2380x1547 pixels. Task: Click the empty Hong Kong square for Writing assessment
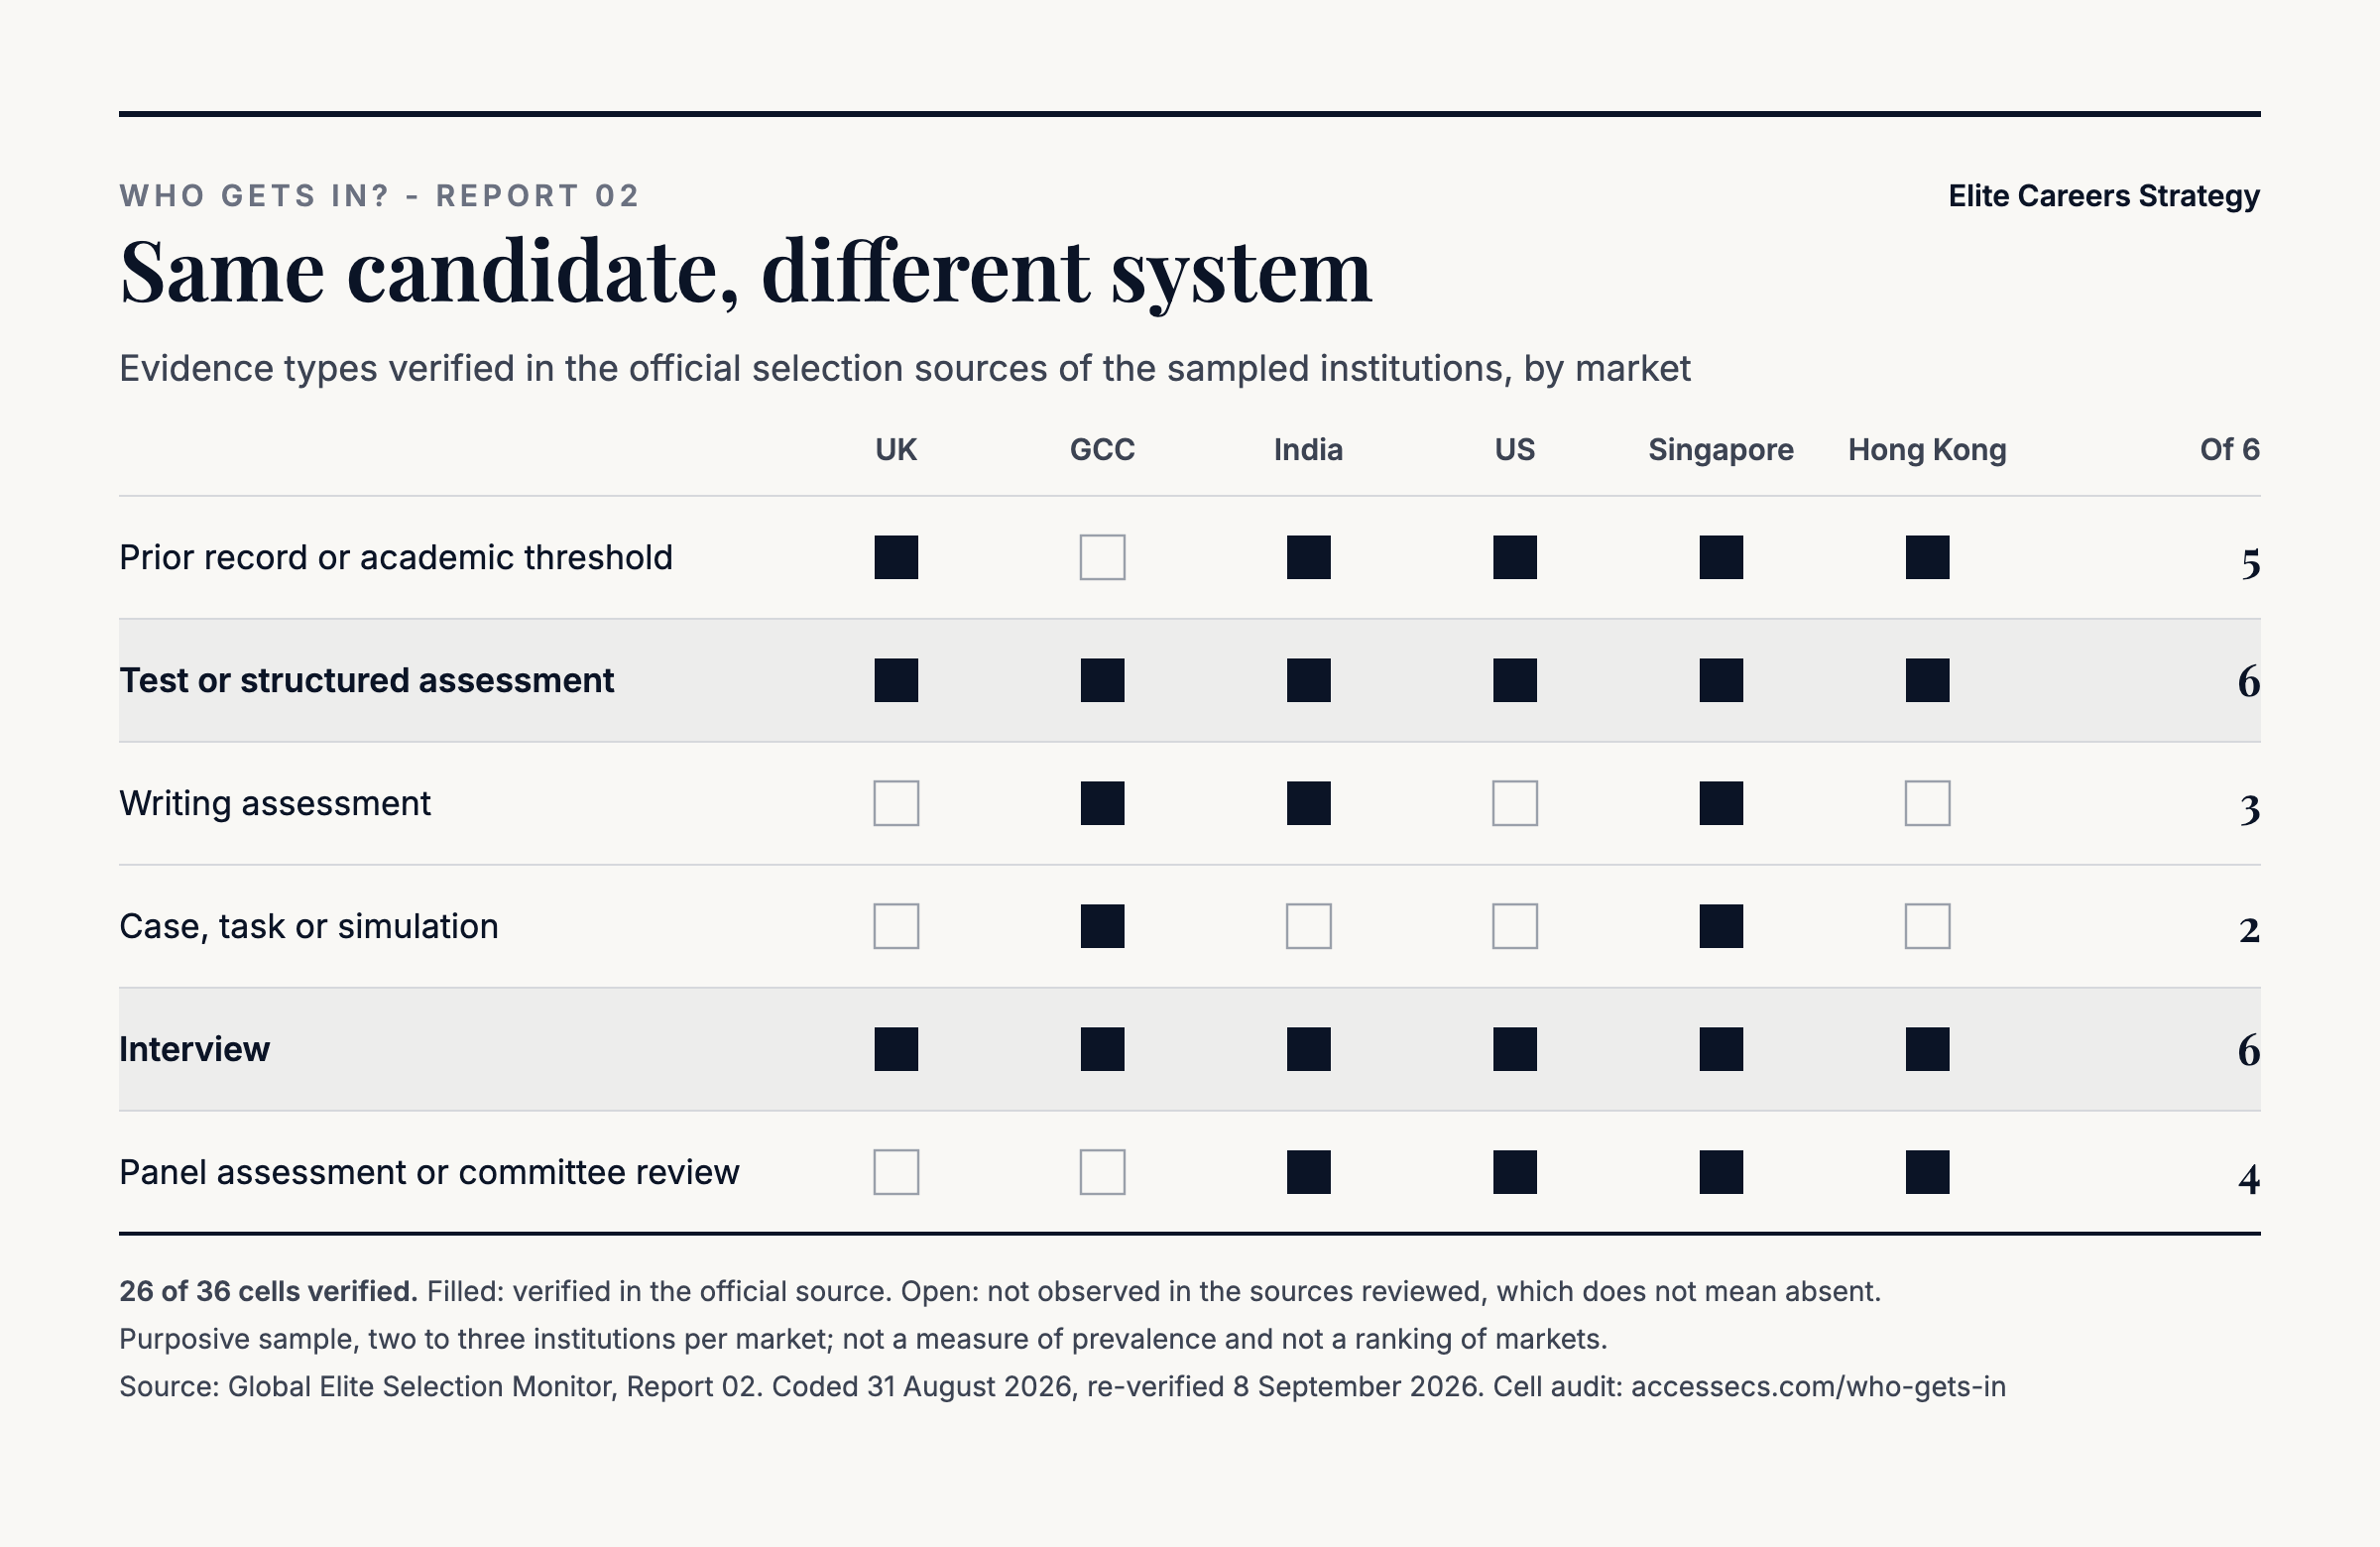1927,803
